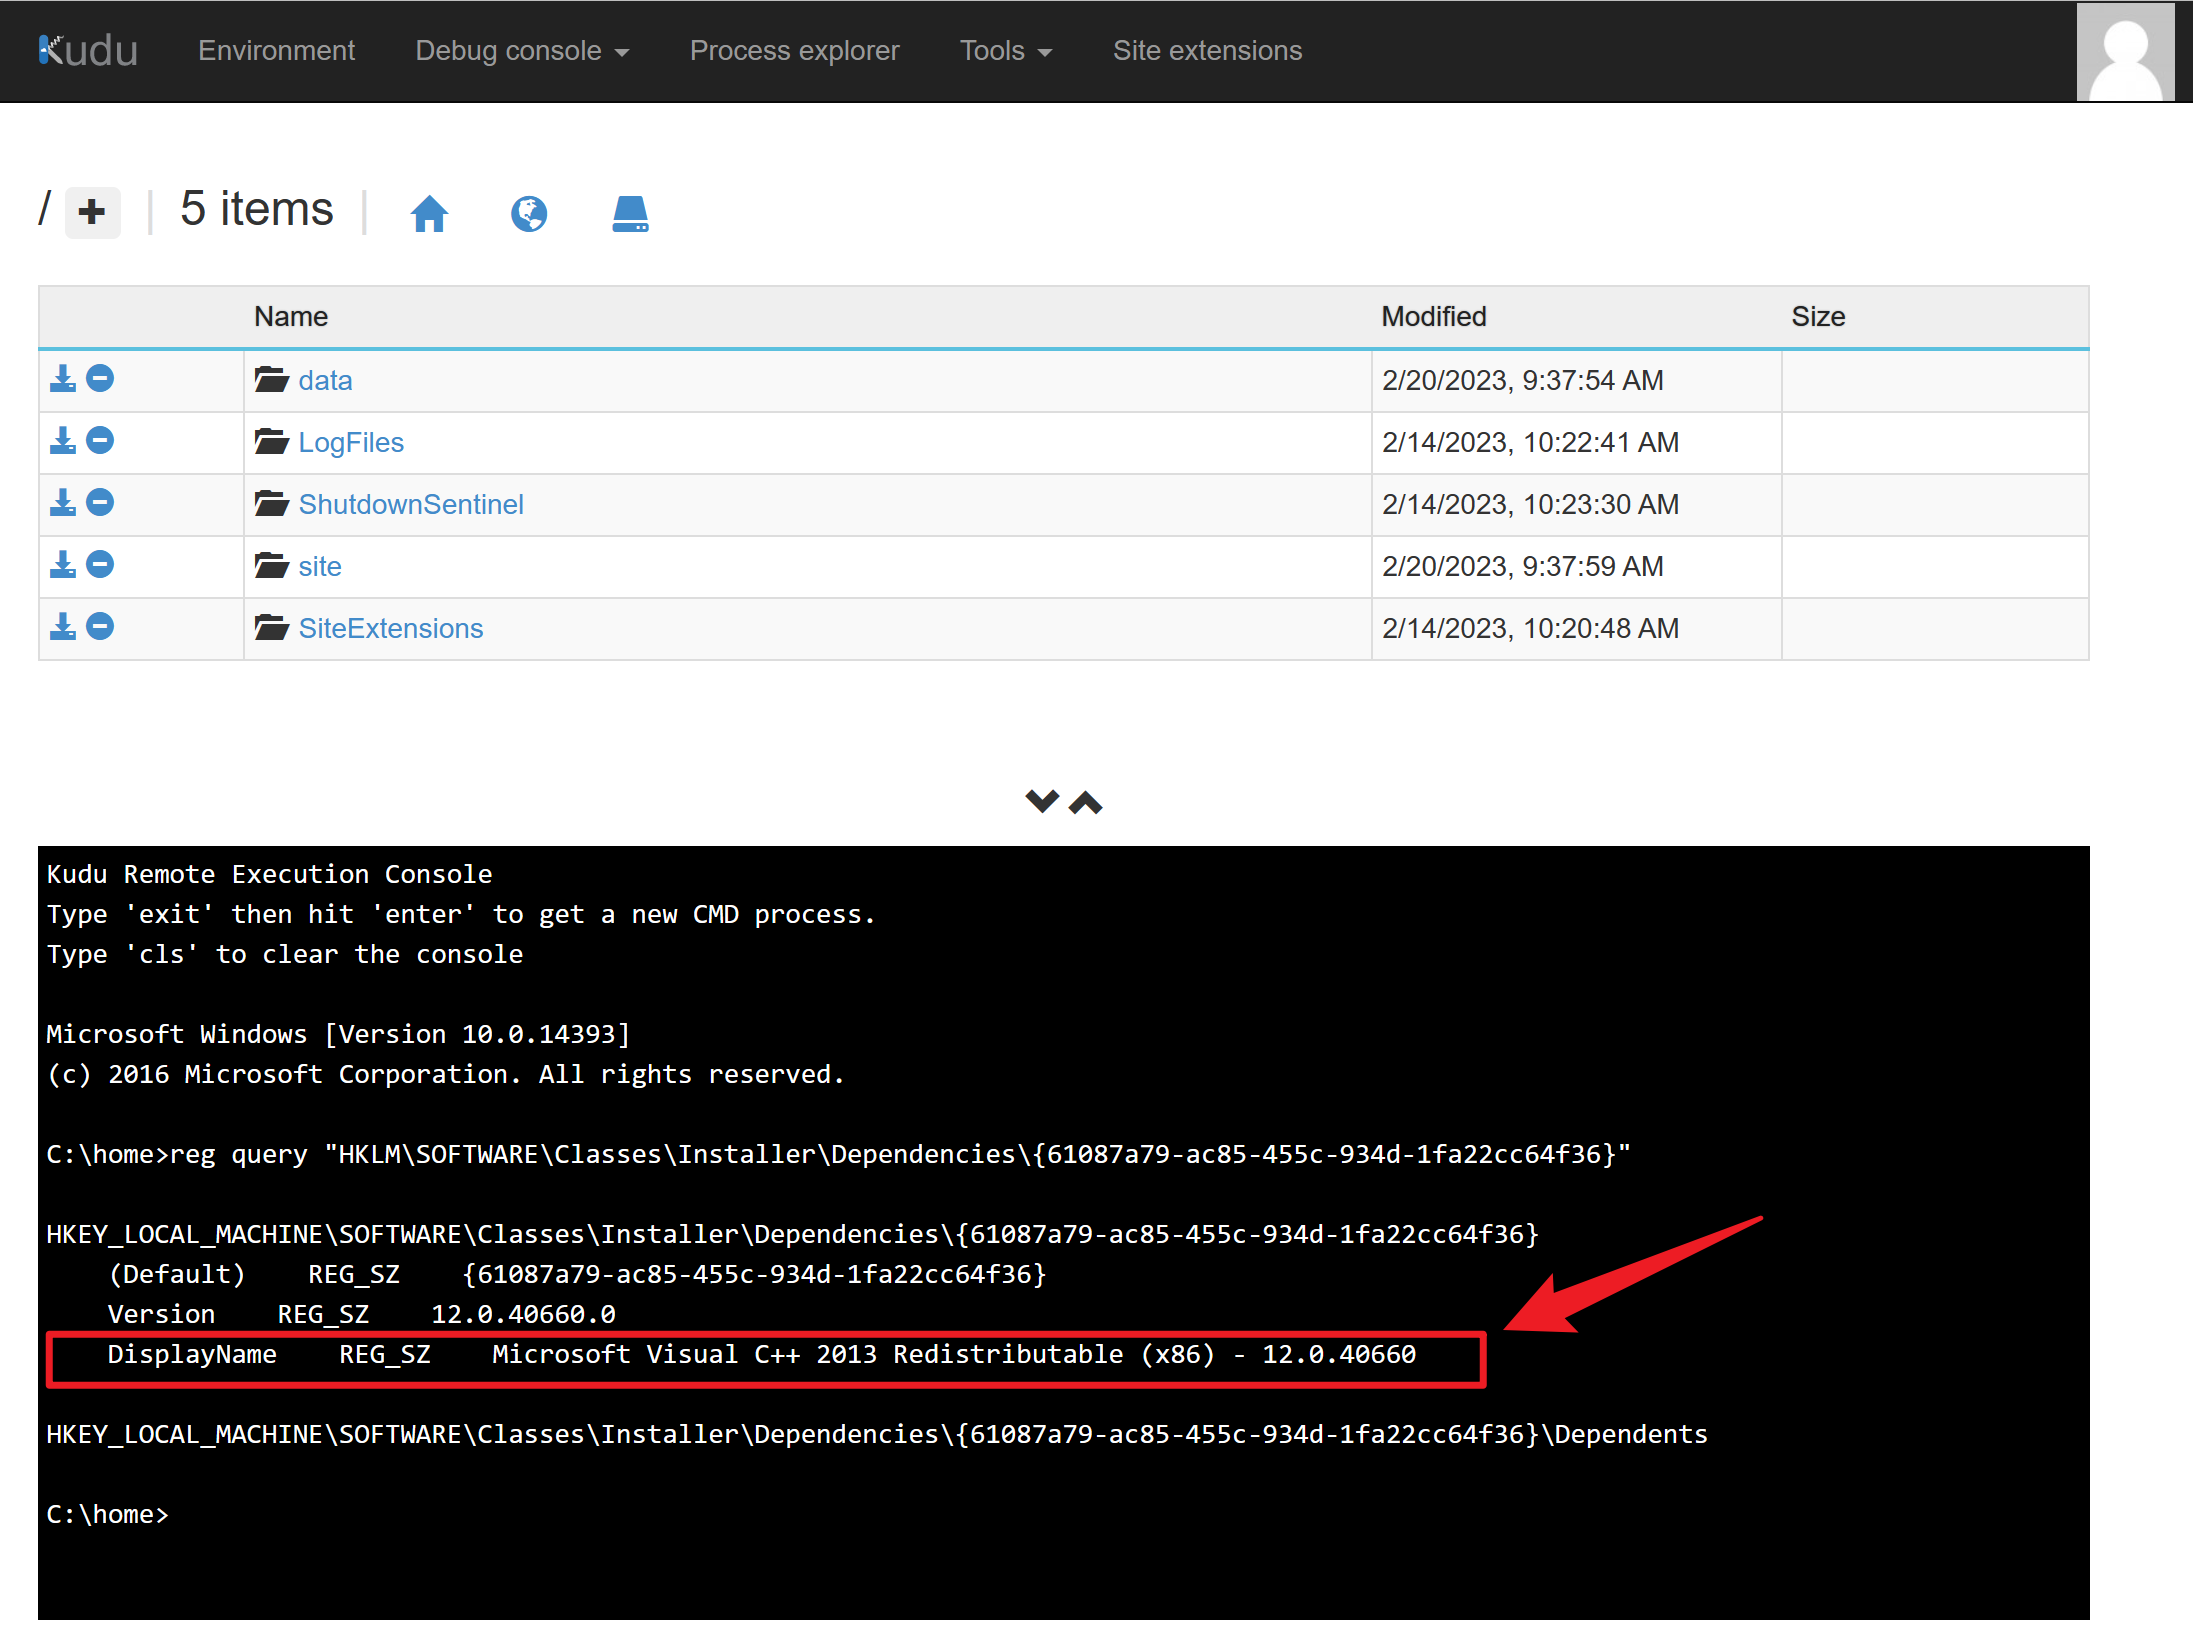Delete the site folder
The height and width of the screenshot is (1634, 2193).
point(100,565)
